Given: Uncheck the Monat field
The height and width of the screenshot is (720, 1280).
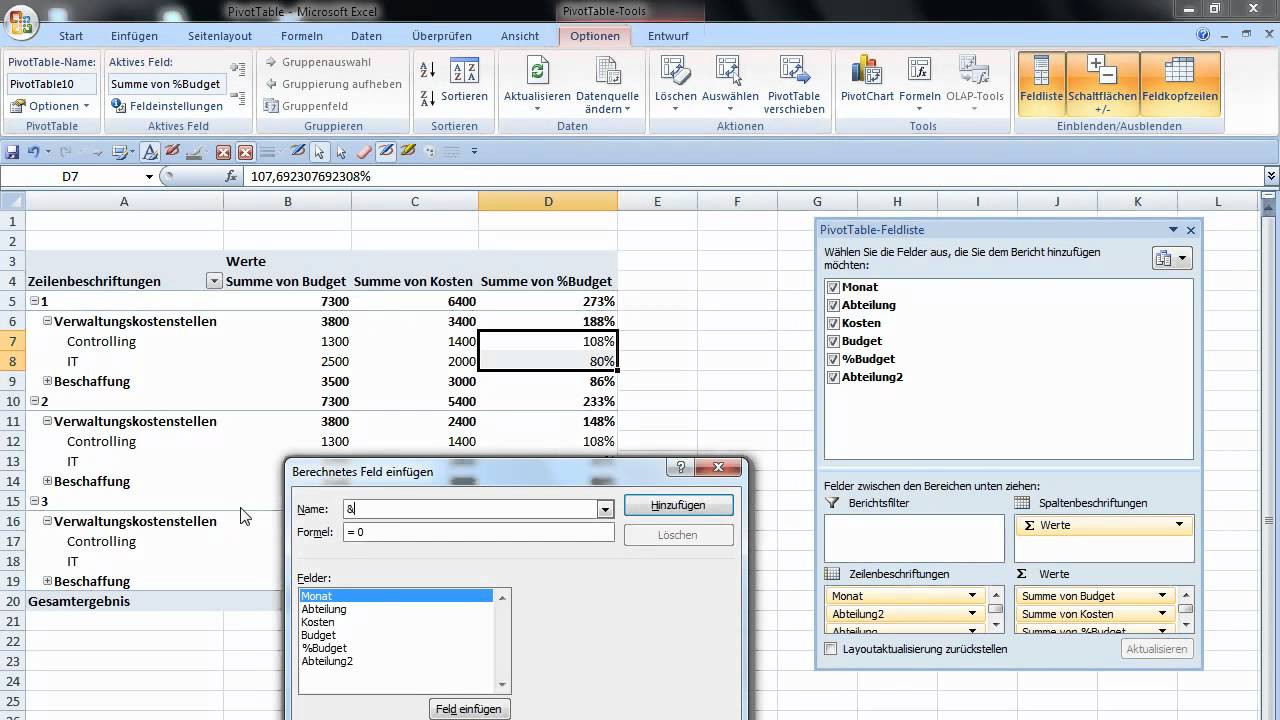Looking at the screenshot, I should point(833,287).
